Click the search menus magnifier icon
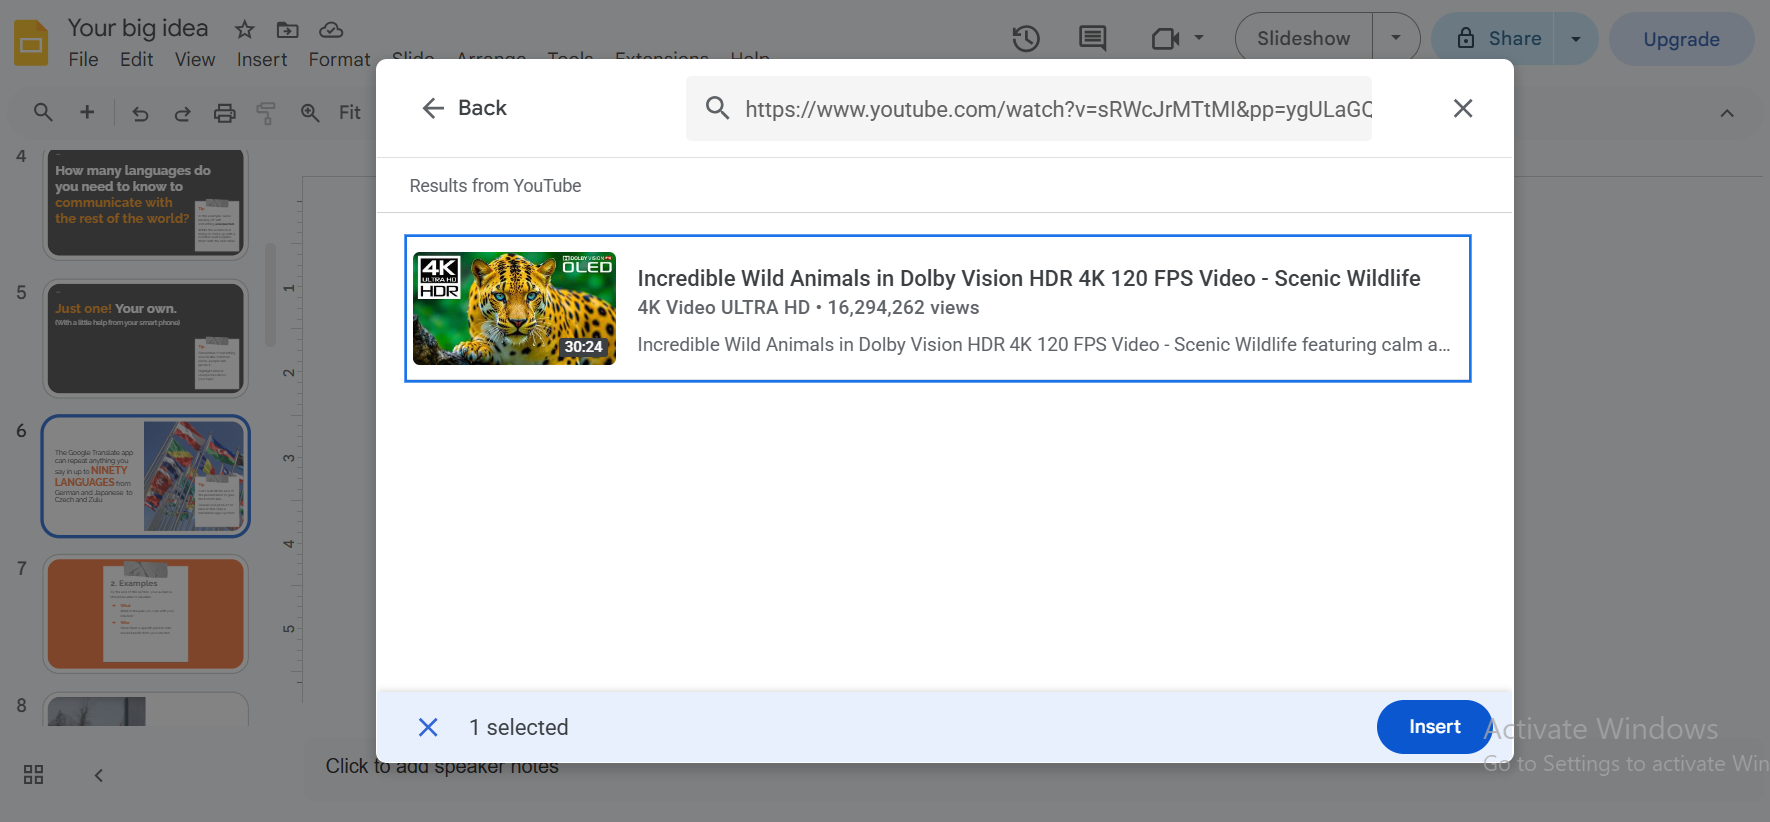1770x822 pixels. click(x=43, y=112)
